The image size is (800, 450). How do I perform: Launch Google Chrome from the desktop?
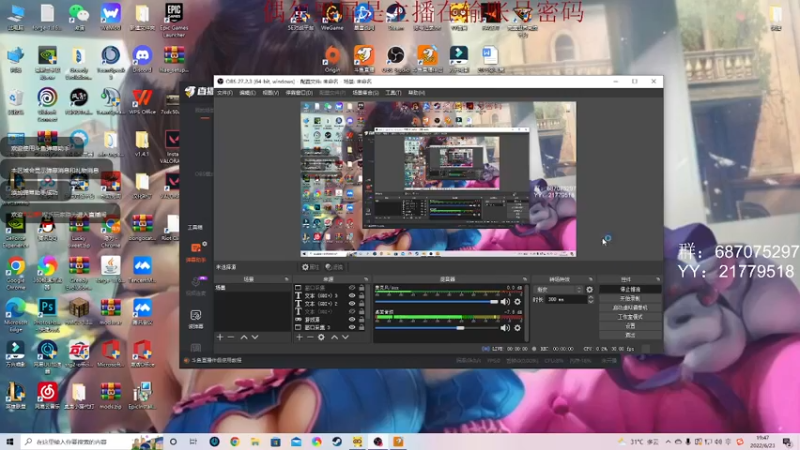point(16,273)
